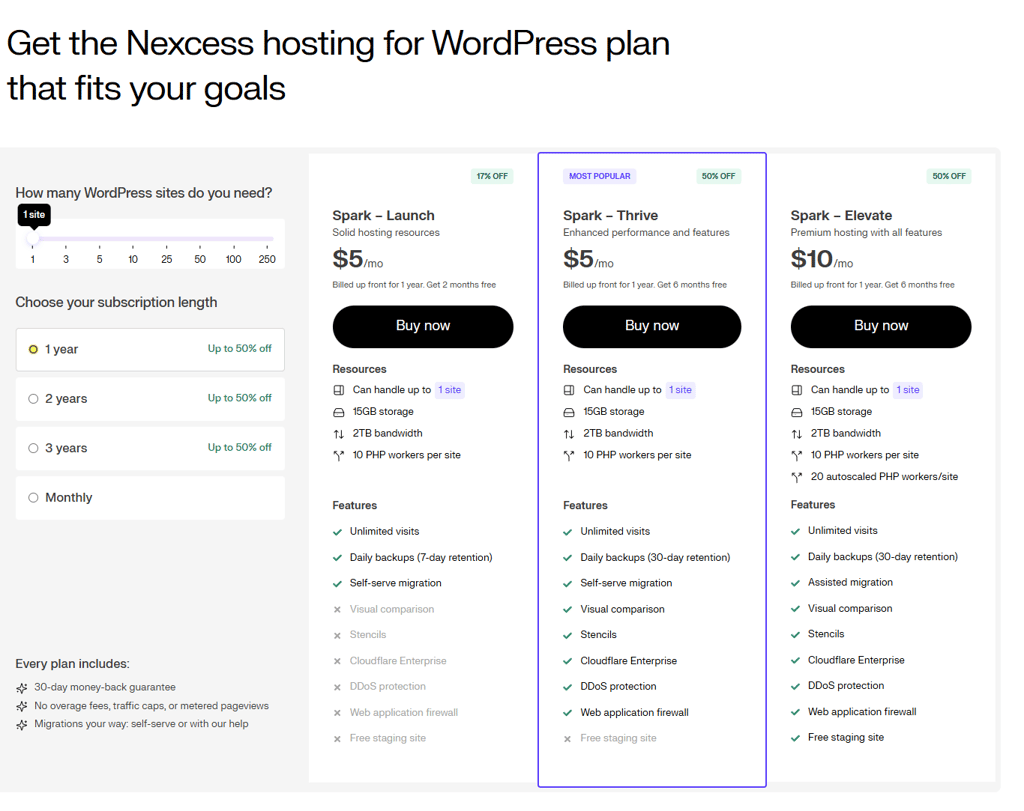This screenshot has width=1024, height=811.
Task: Click the Spark – Elevate plan title
Action: click(841, 215)
